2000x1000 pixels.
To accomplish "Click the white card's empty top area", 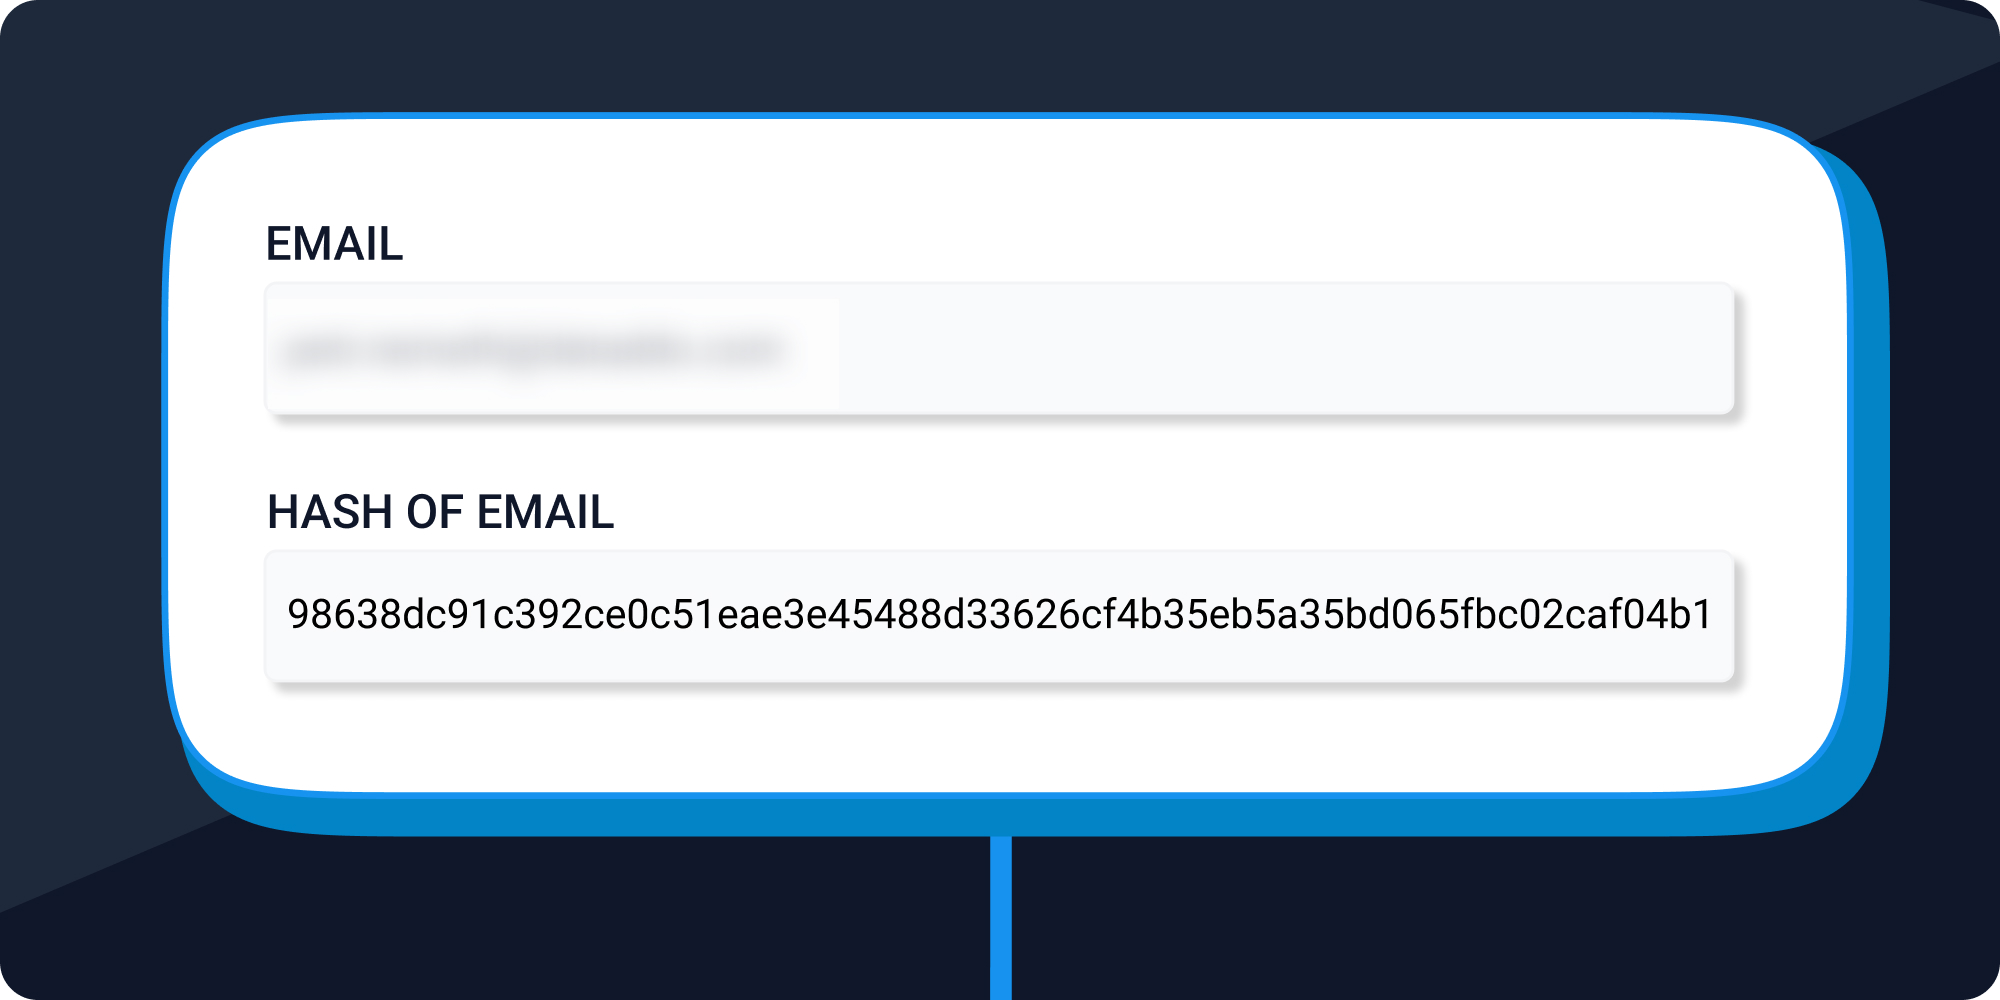I will [x=1000, y=170].
